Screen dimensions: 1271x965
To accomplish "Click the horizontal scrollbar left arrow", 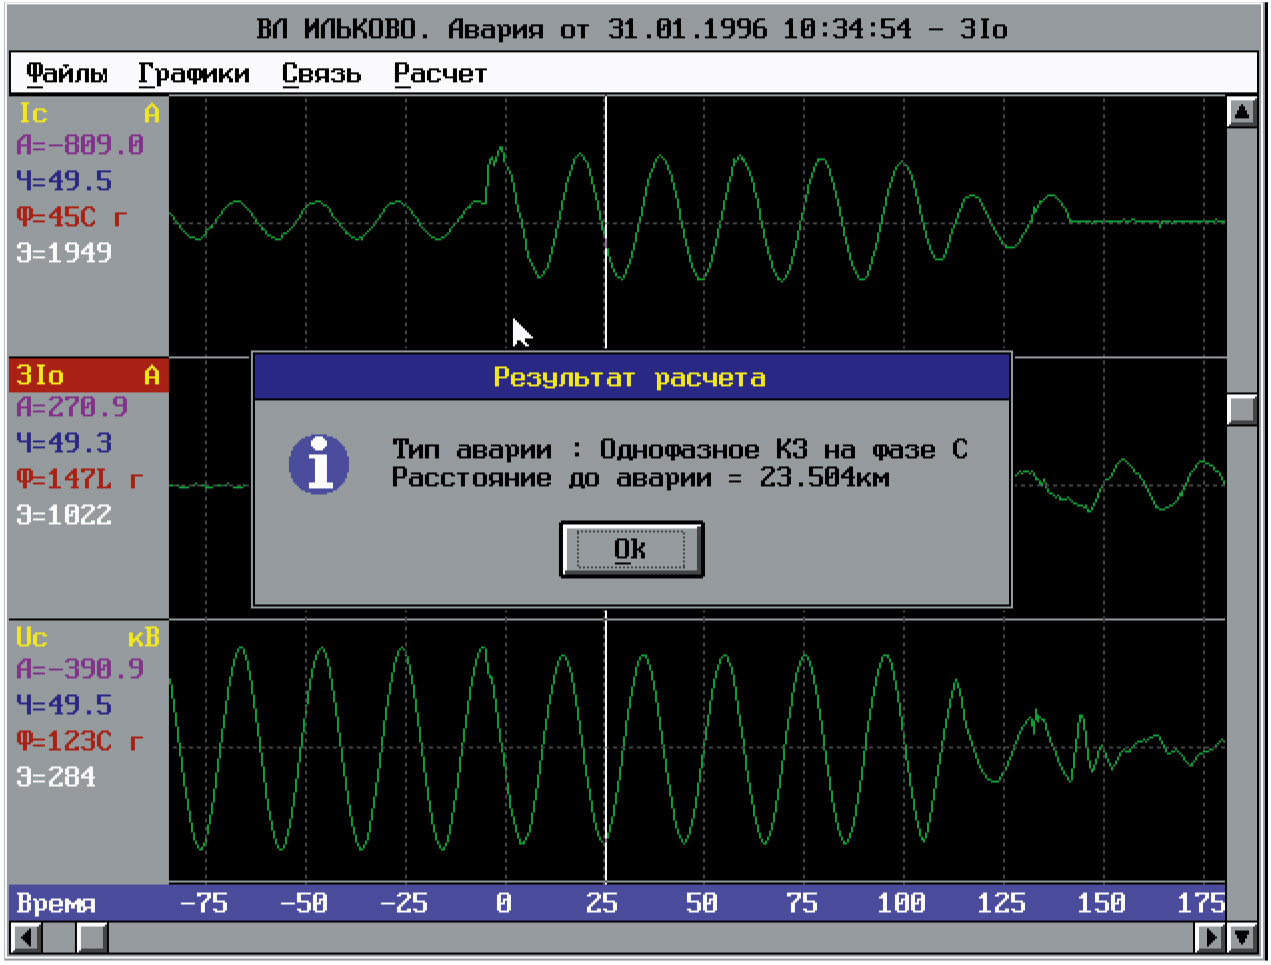I will 26,937.
